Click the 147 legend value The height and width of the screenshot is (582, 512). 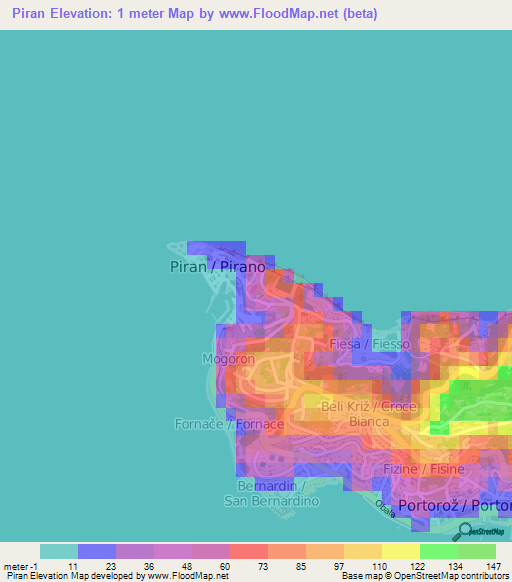493,567
